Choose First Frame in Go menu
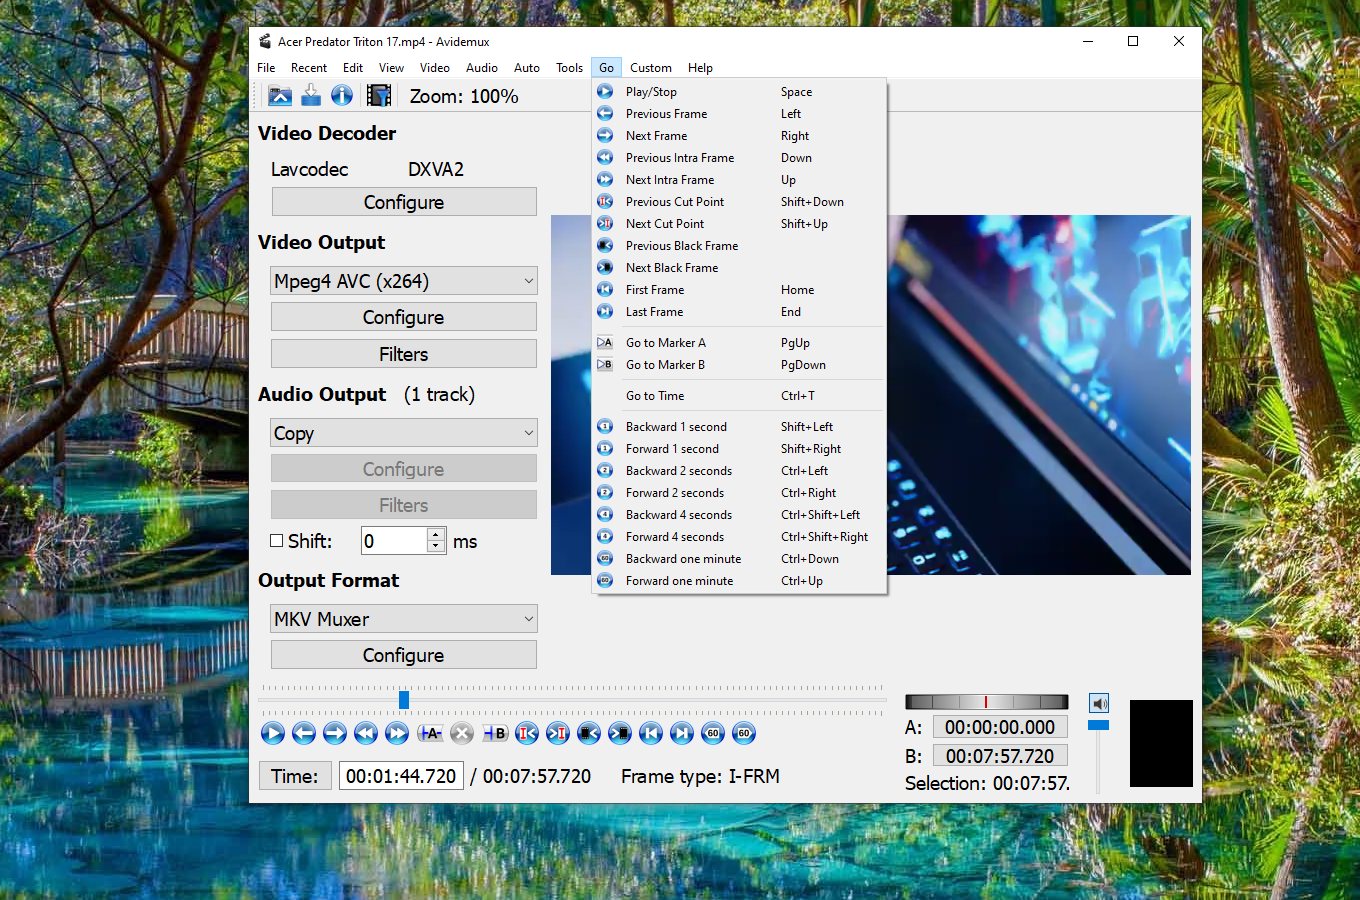Image resolution: width=1360 pixels, height=900 pixels. (x=739, y=290)
